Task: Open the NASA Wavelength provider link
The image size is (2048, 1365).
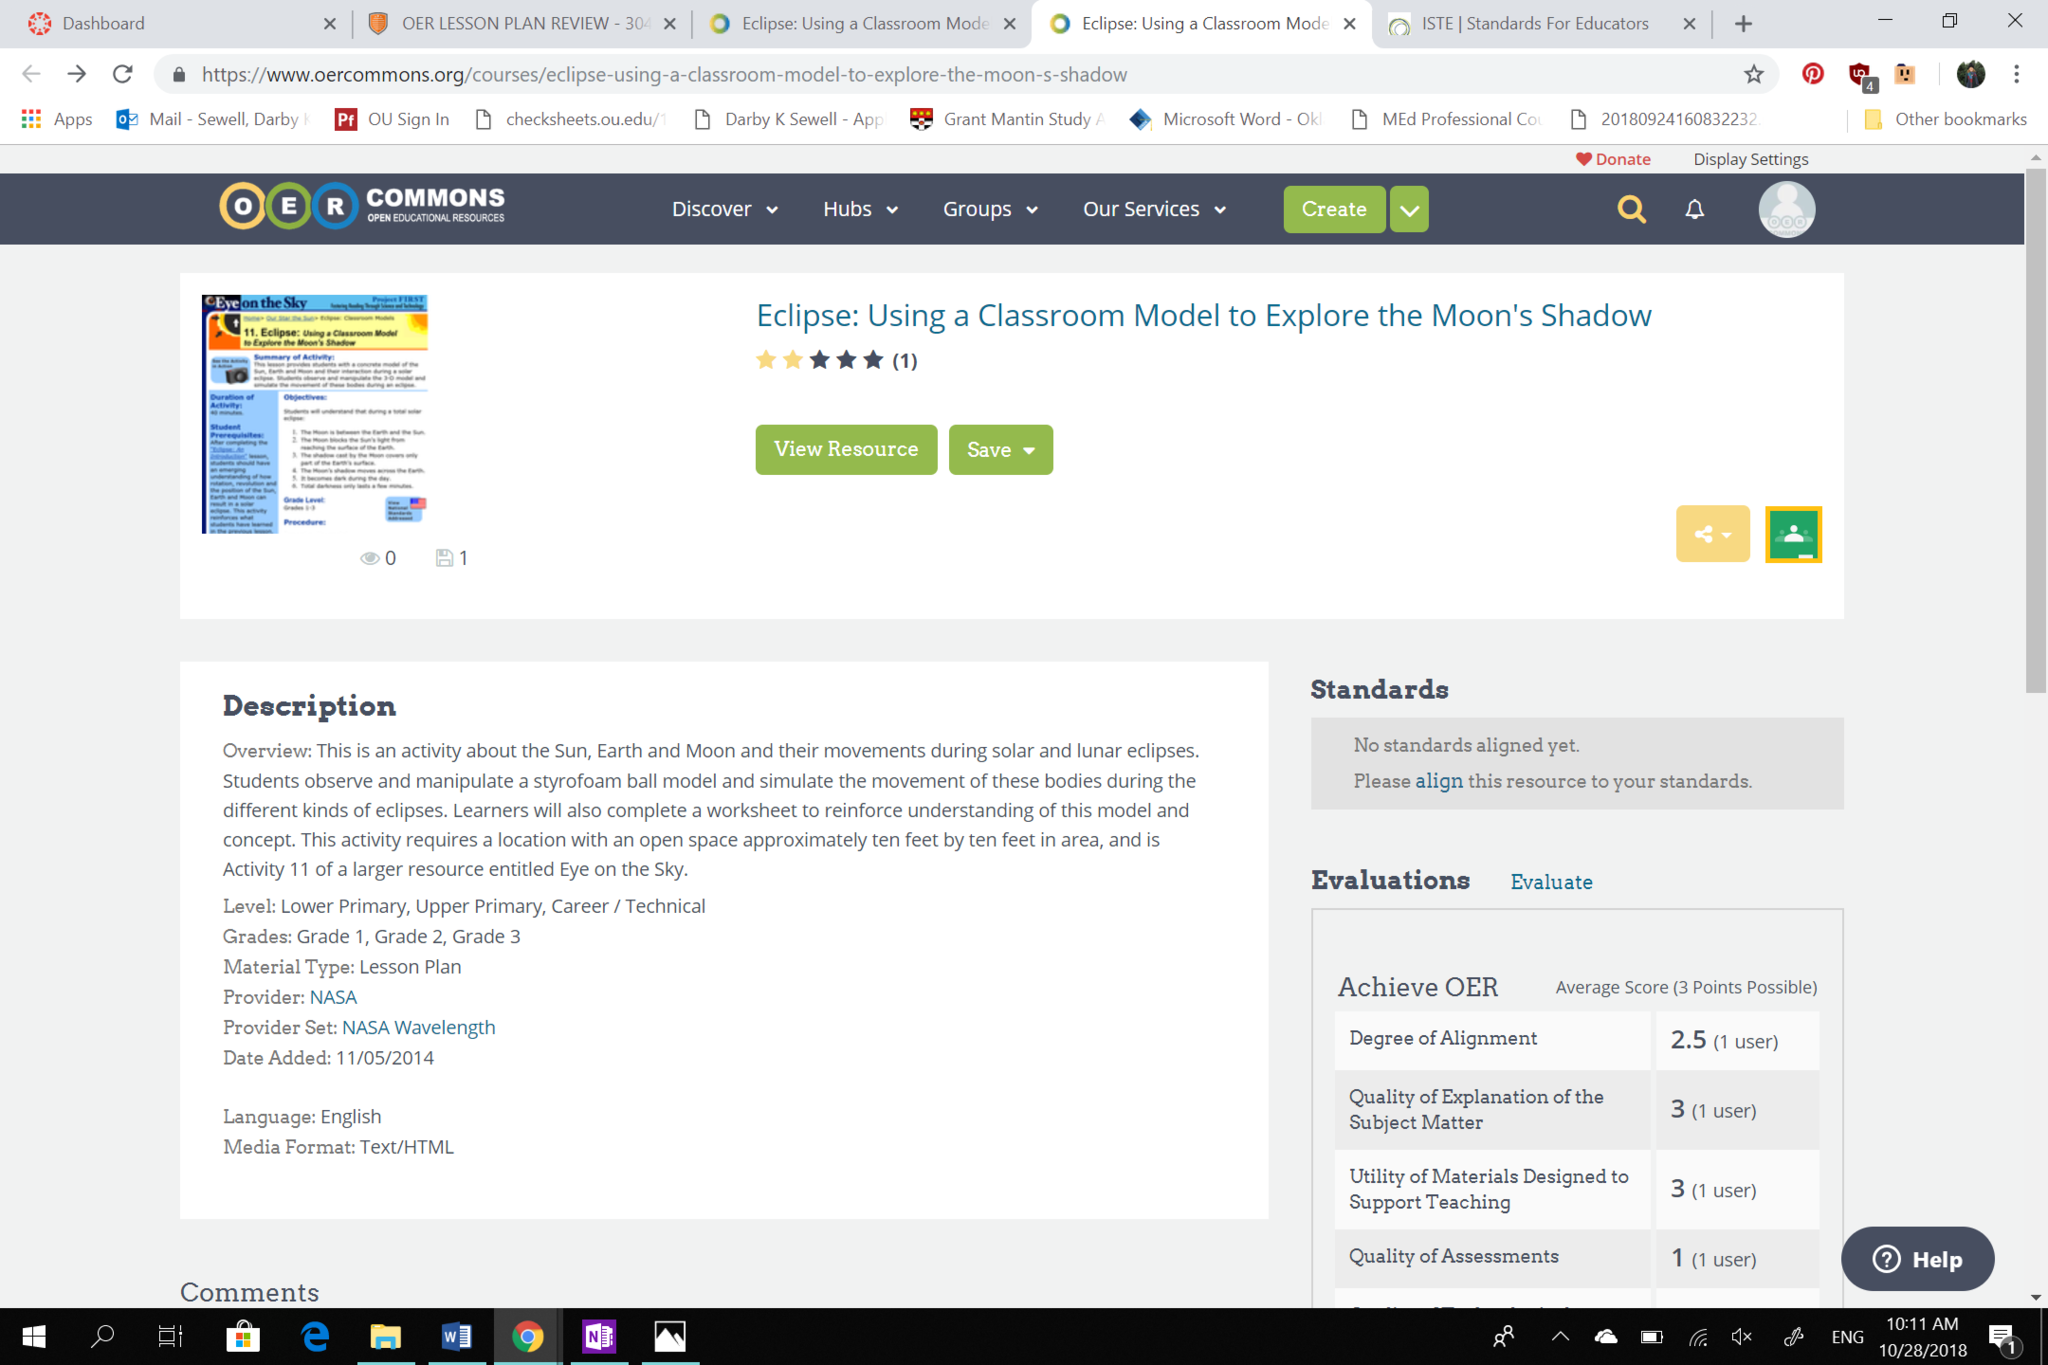Action: tap(418, 1027)
